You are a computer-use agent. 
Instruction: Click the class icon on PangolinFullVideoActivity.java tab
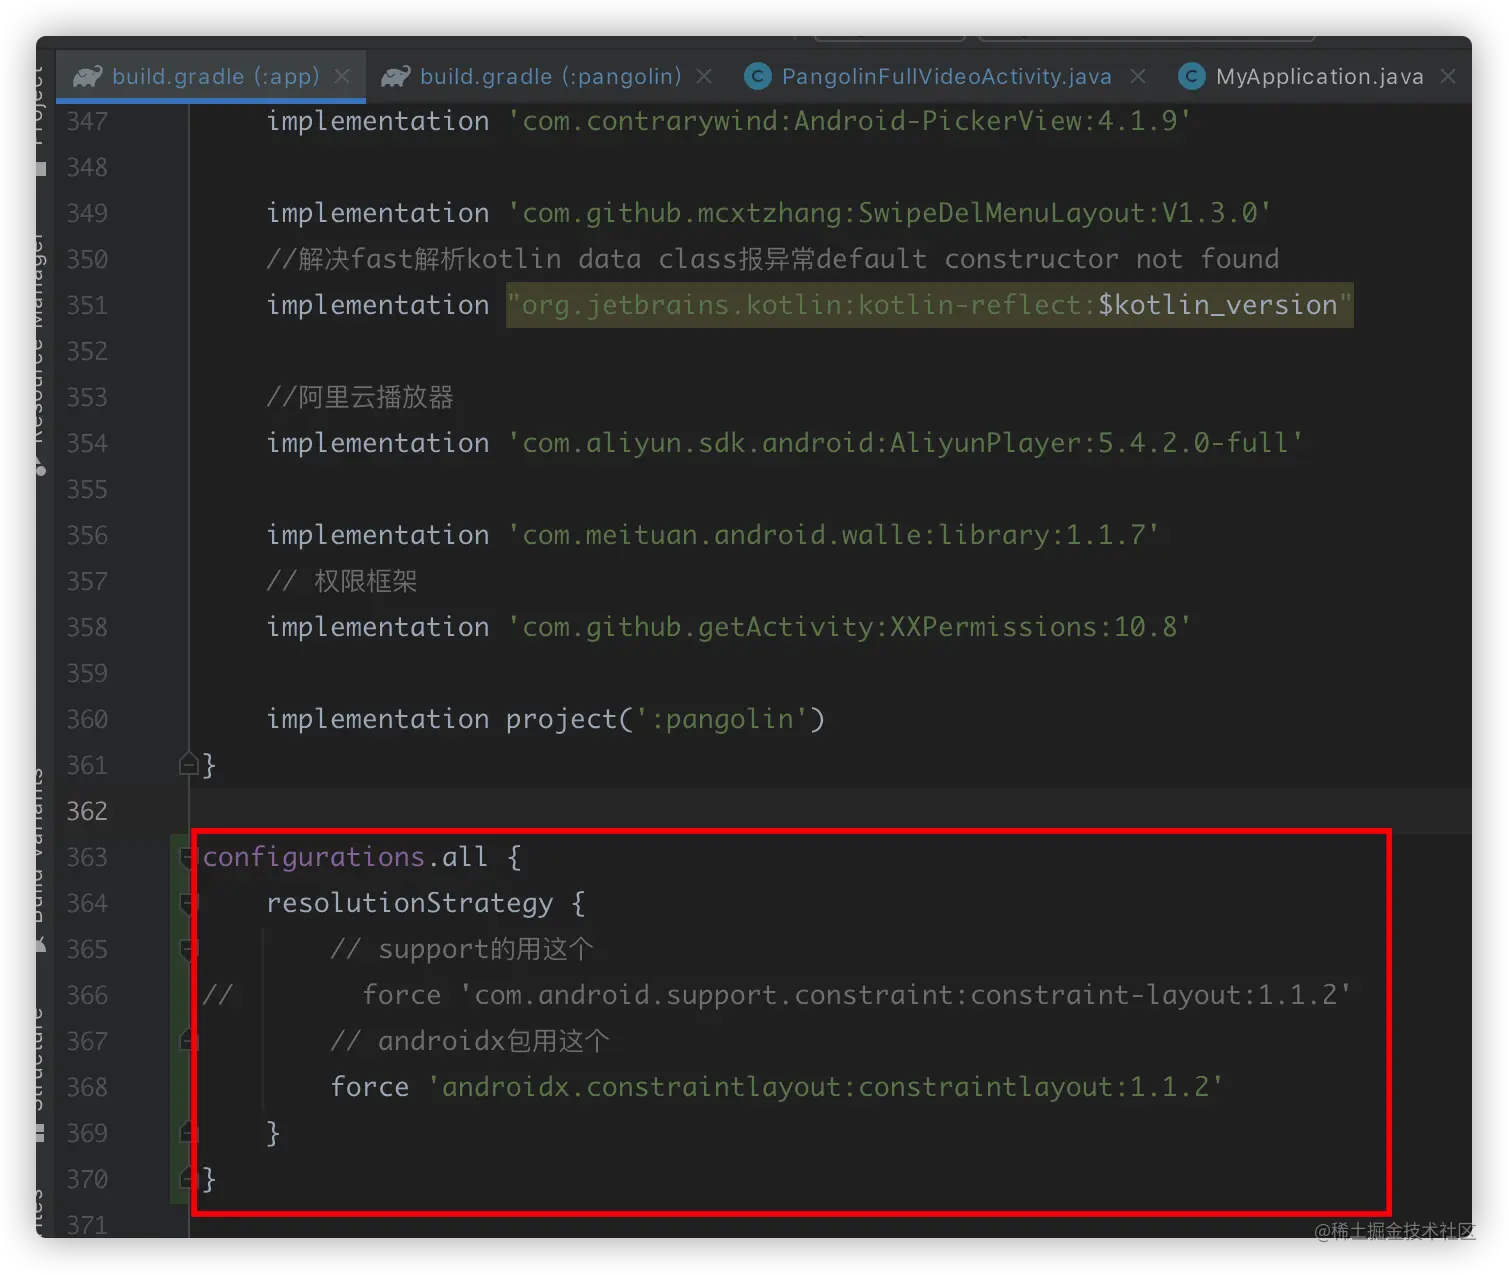[759, 77]
